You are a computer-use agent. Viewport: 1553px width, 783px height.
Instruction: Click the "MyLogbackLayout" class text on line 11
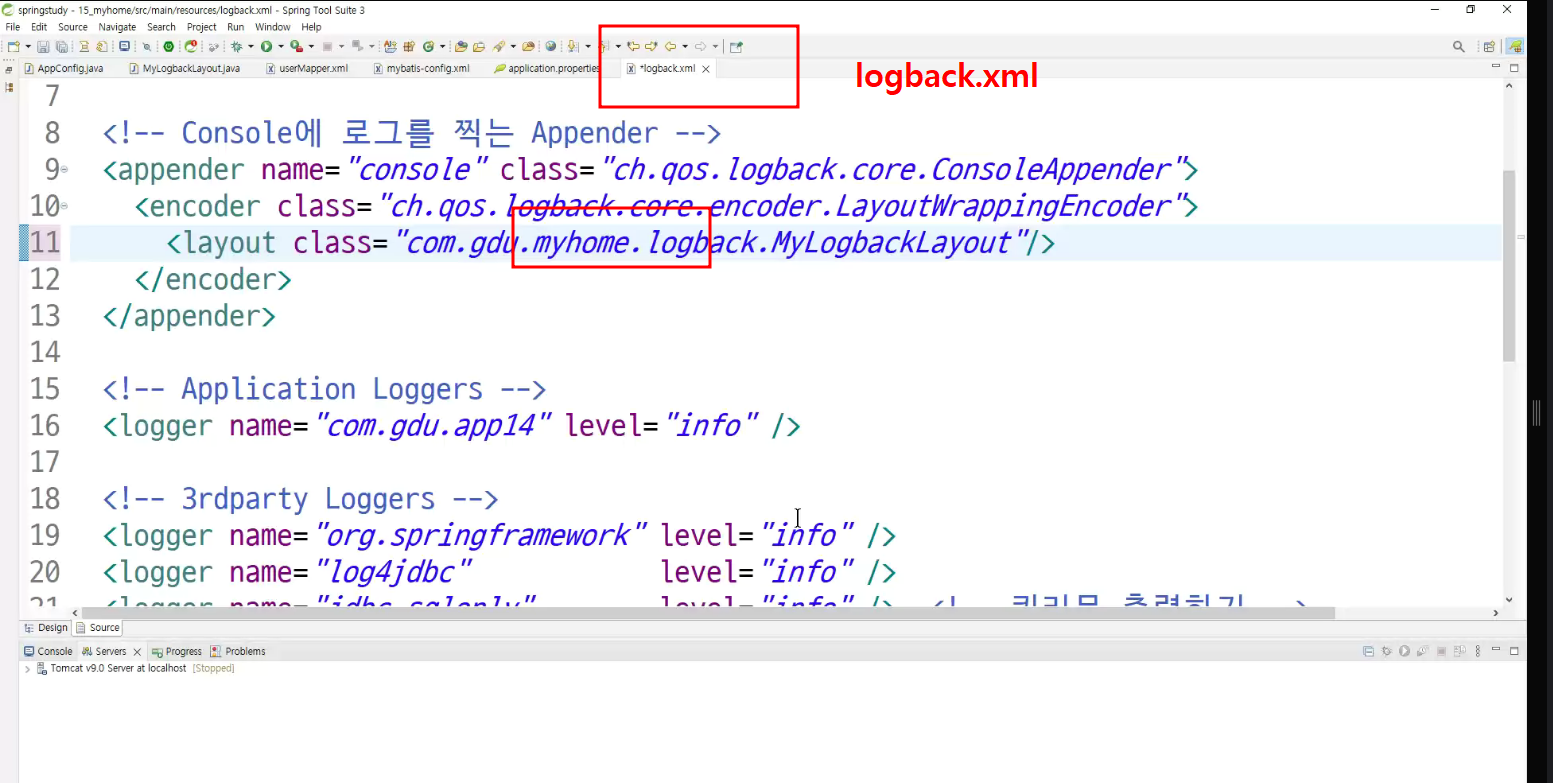tap(892, 243)
